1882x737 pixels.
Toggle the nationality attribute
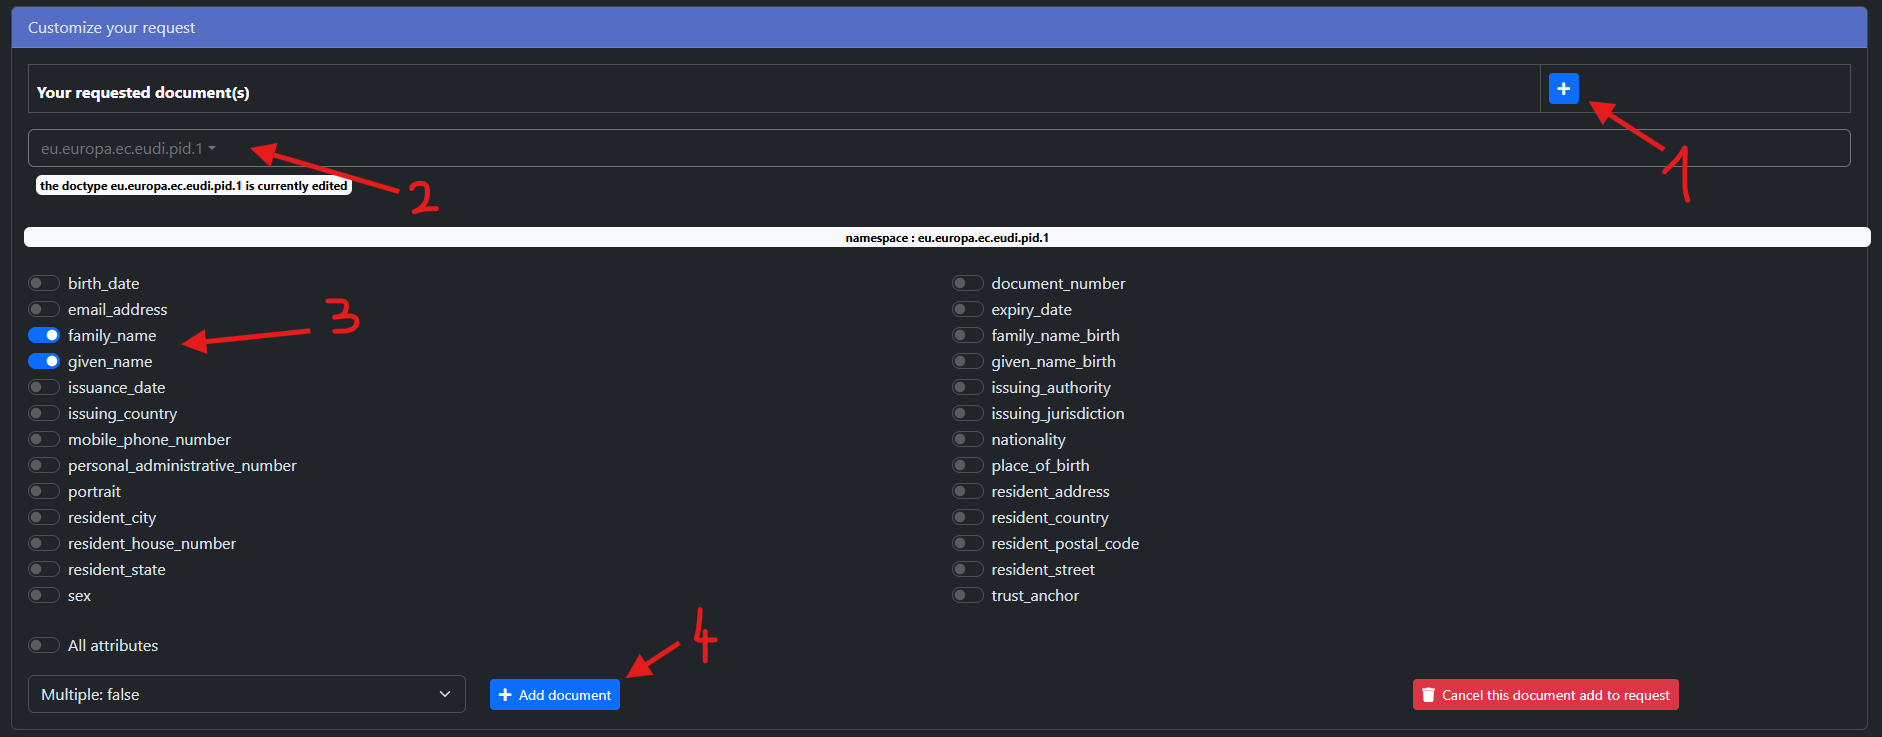(x=967, y=440)
